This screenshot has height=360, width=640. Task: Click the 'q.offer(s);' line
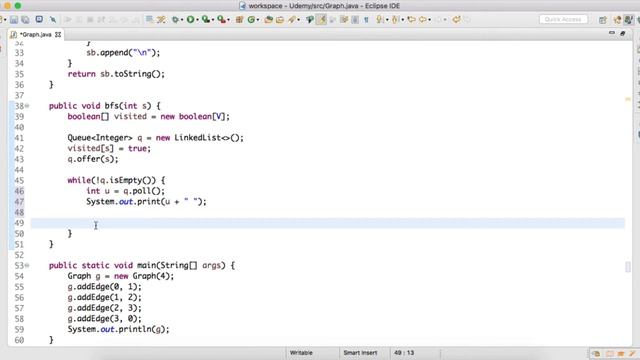click(93, 159)
